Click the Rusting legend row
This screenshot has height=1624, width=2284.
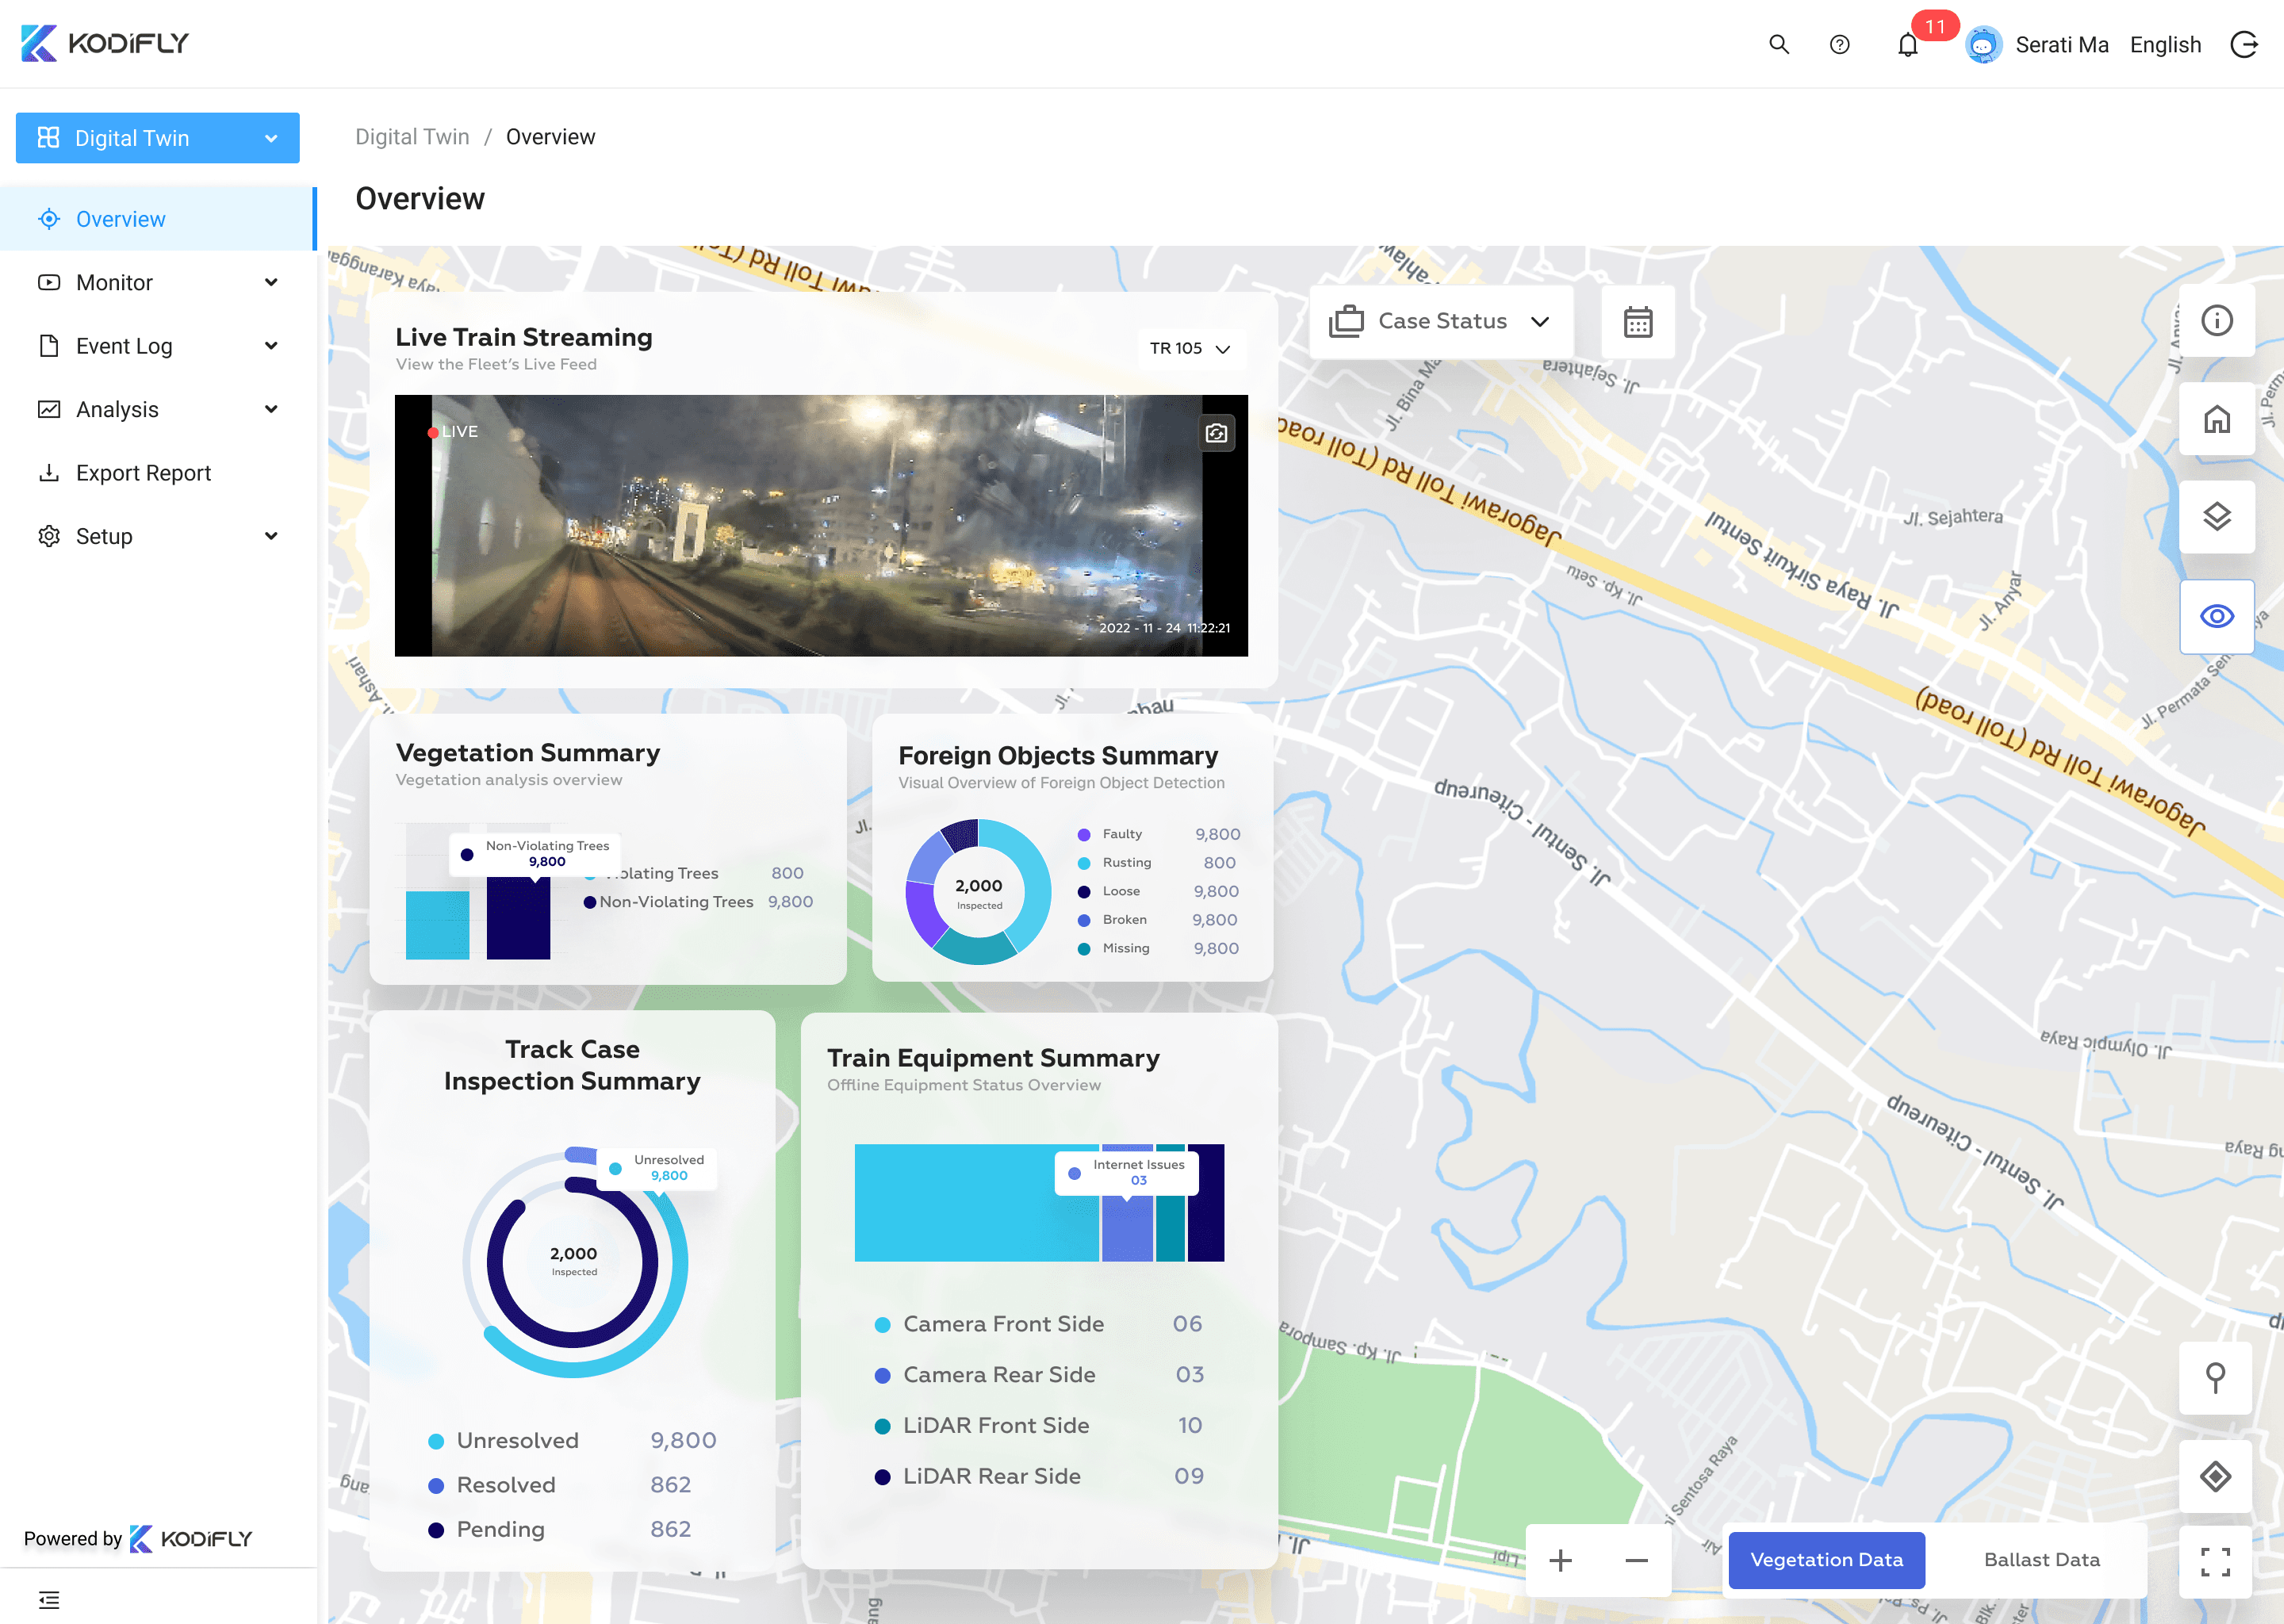(x=1158, y=862)
